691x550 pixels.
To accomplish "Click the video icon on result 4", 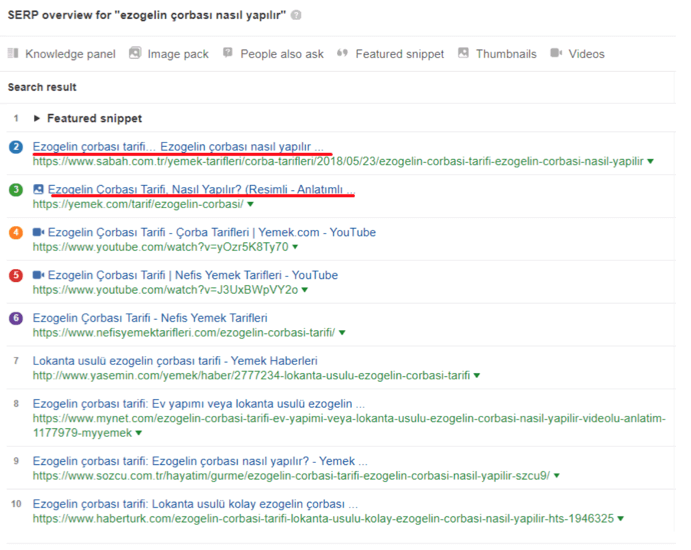I will click(x=38, y=232).
